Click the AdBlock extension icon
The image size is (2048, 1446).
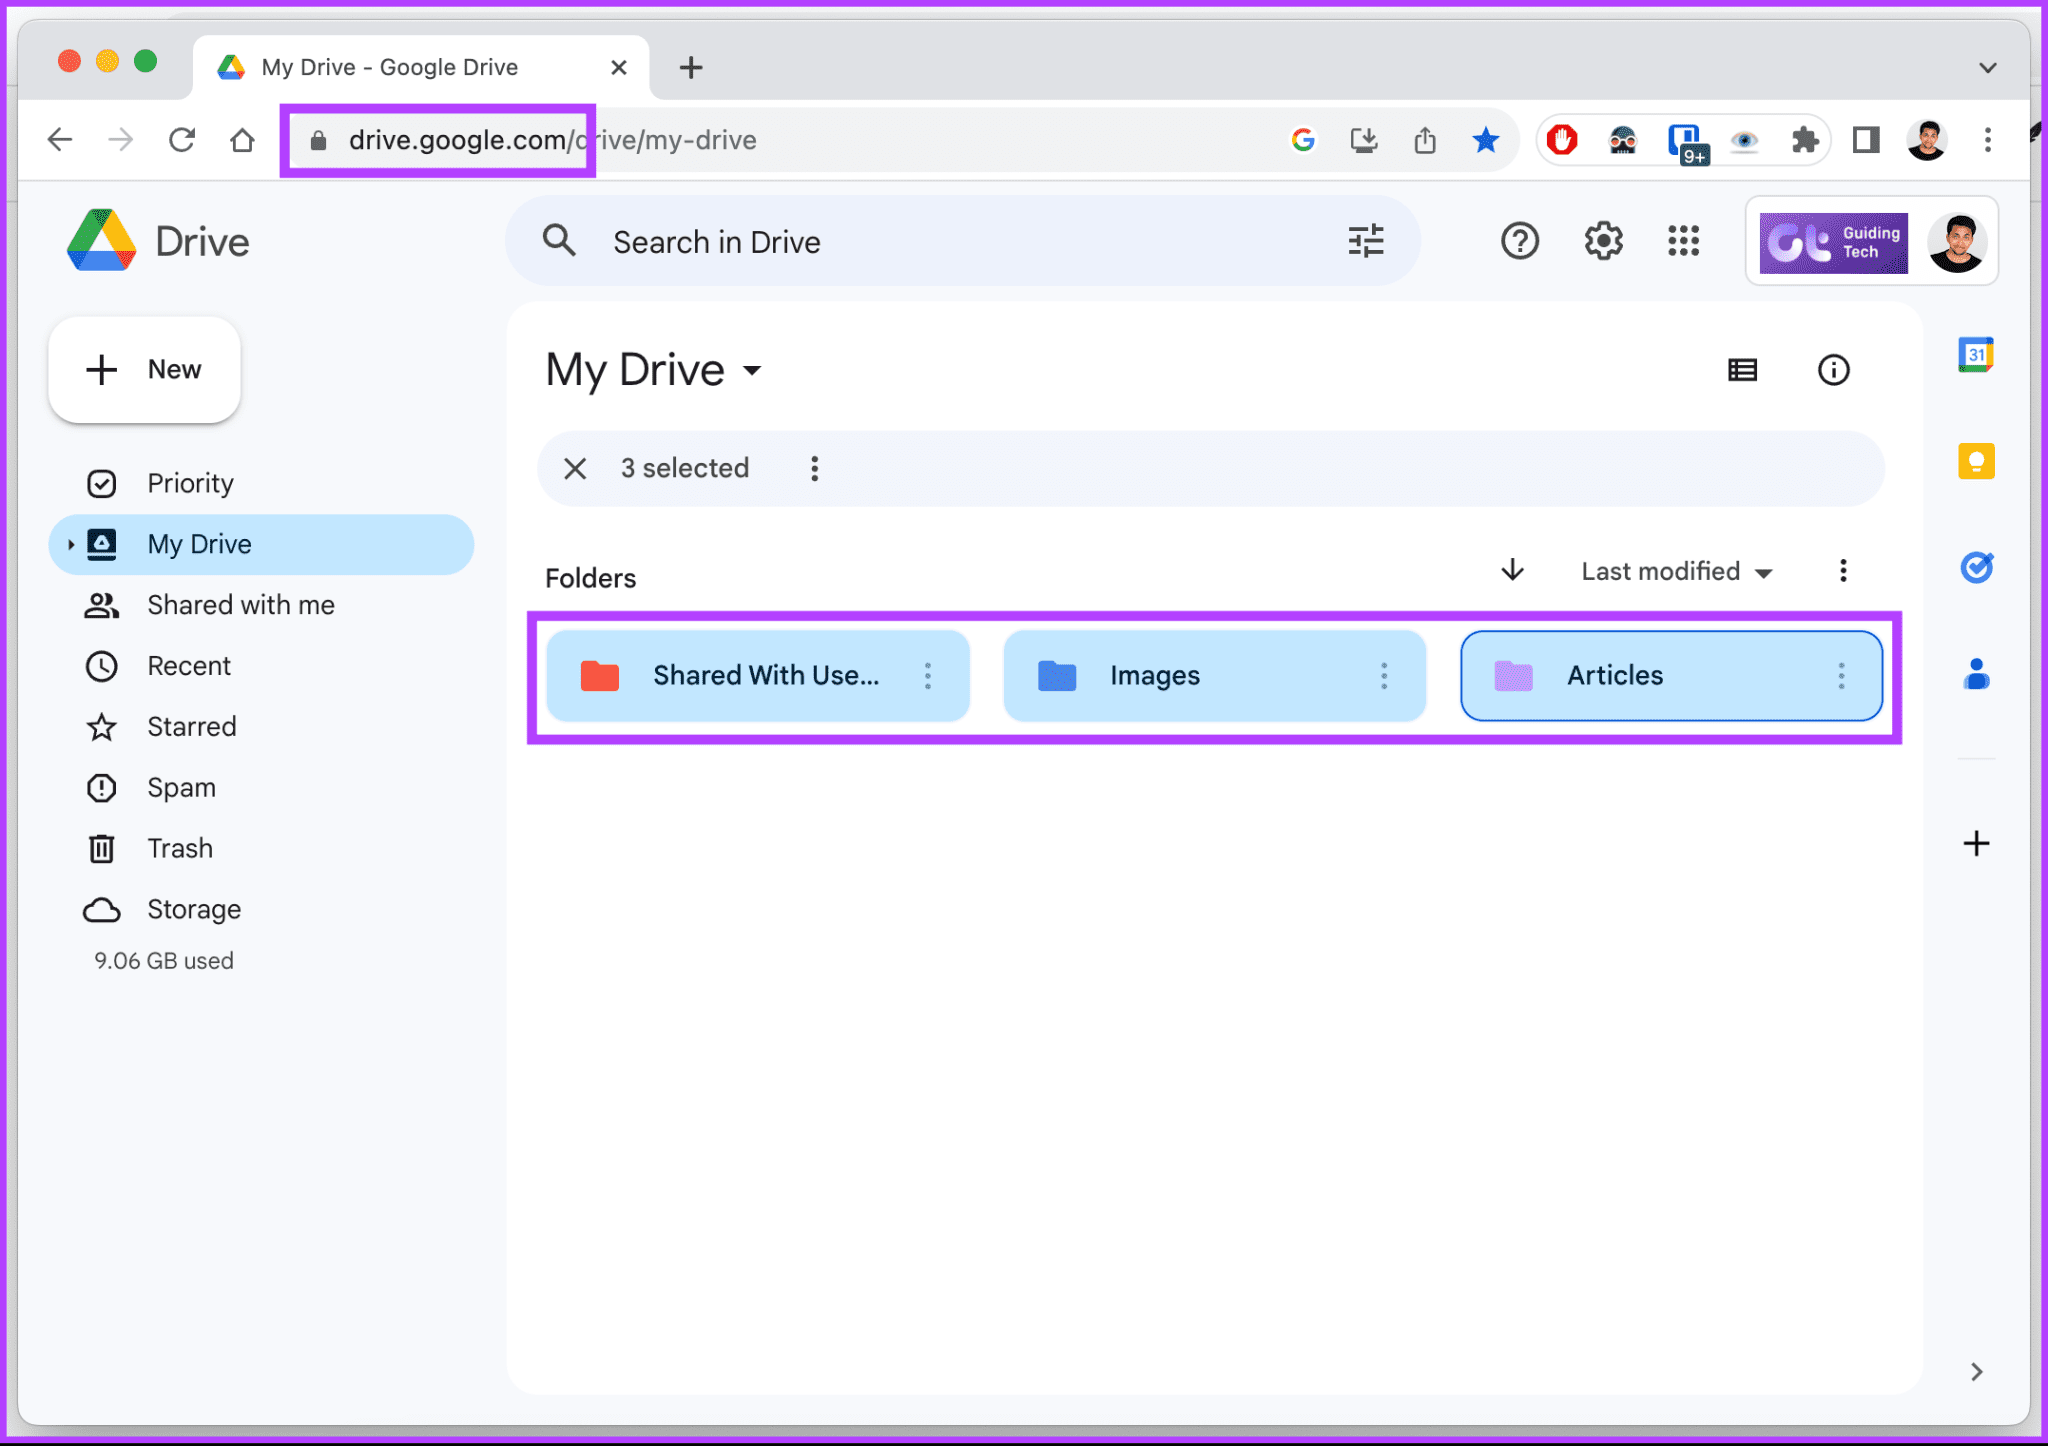(x=1562, y=140)
